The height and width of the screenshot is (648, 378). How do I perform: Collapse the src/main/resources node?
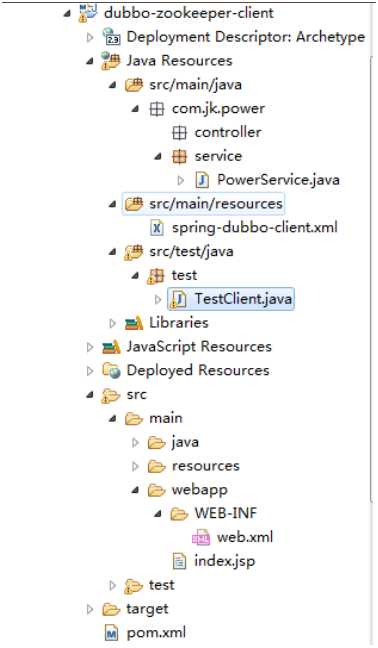click(x=112, y=205)
